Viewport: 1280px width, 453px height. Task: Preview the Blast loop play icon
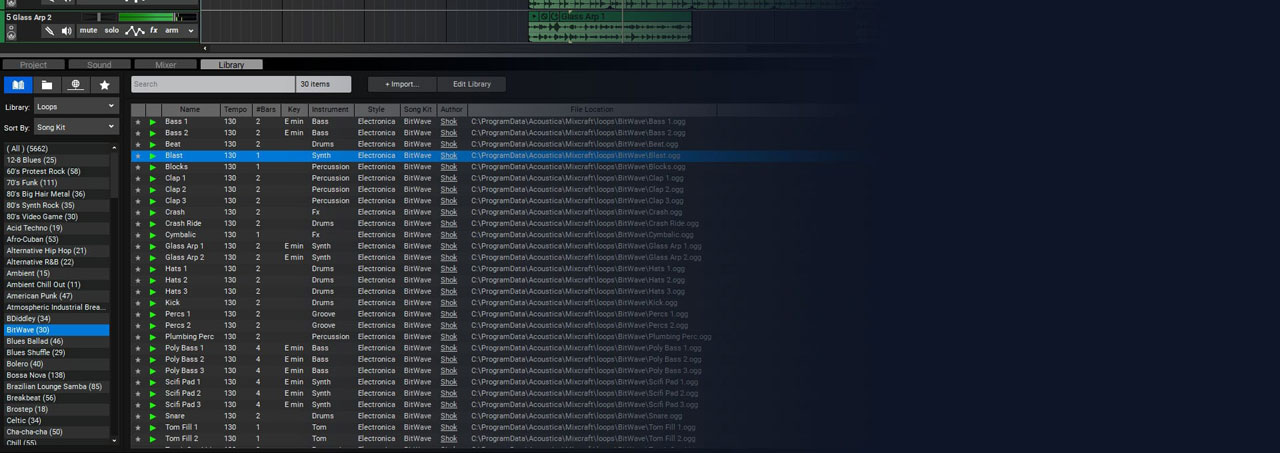click(x=153, y=156)
